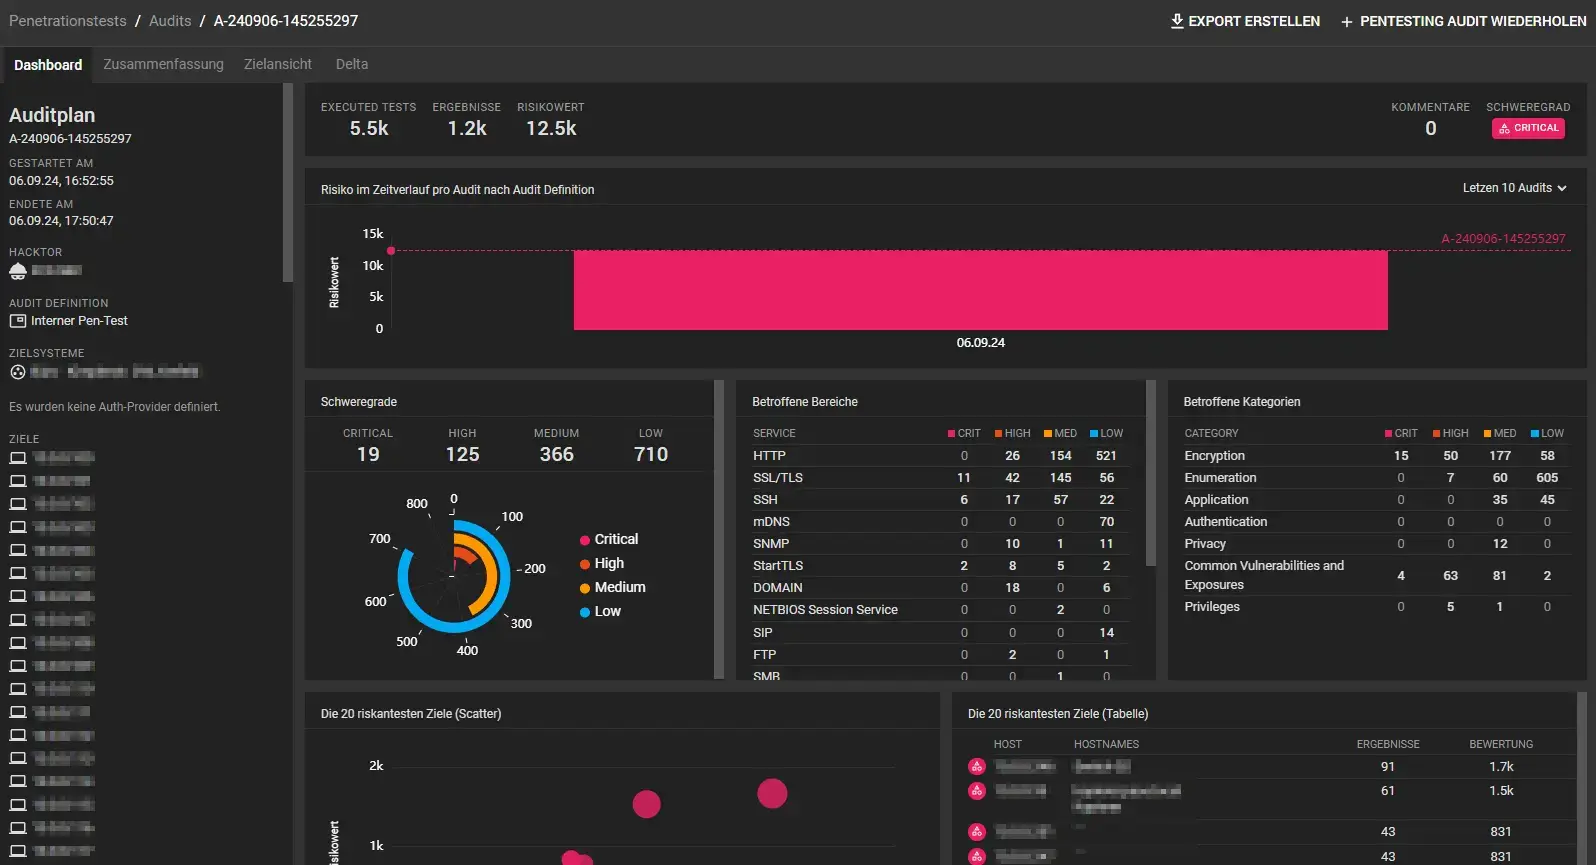Click the hacker avatar icon under Hacktor
This screenshot has width=1596, height=865.
[18, 271]
